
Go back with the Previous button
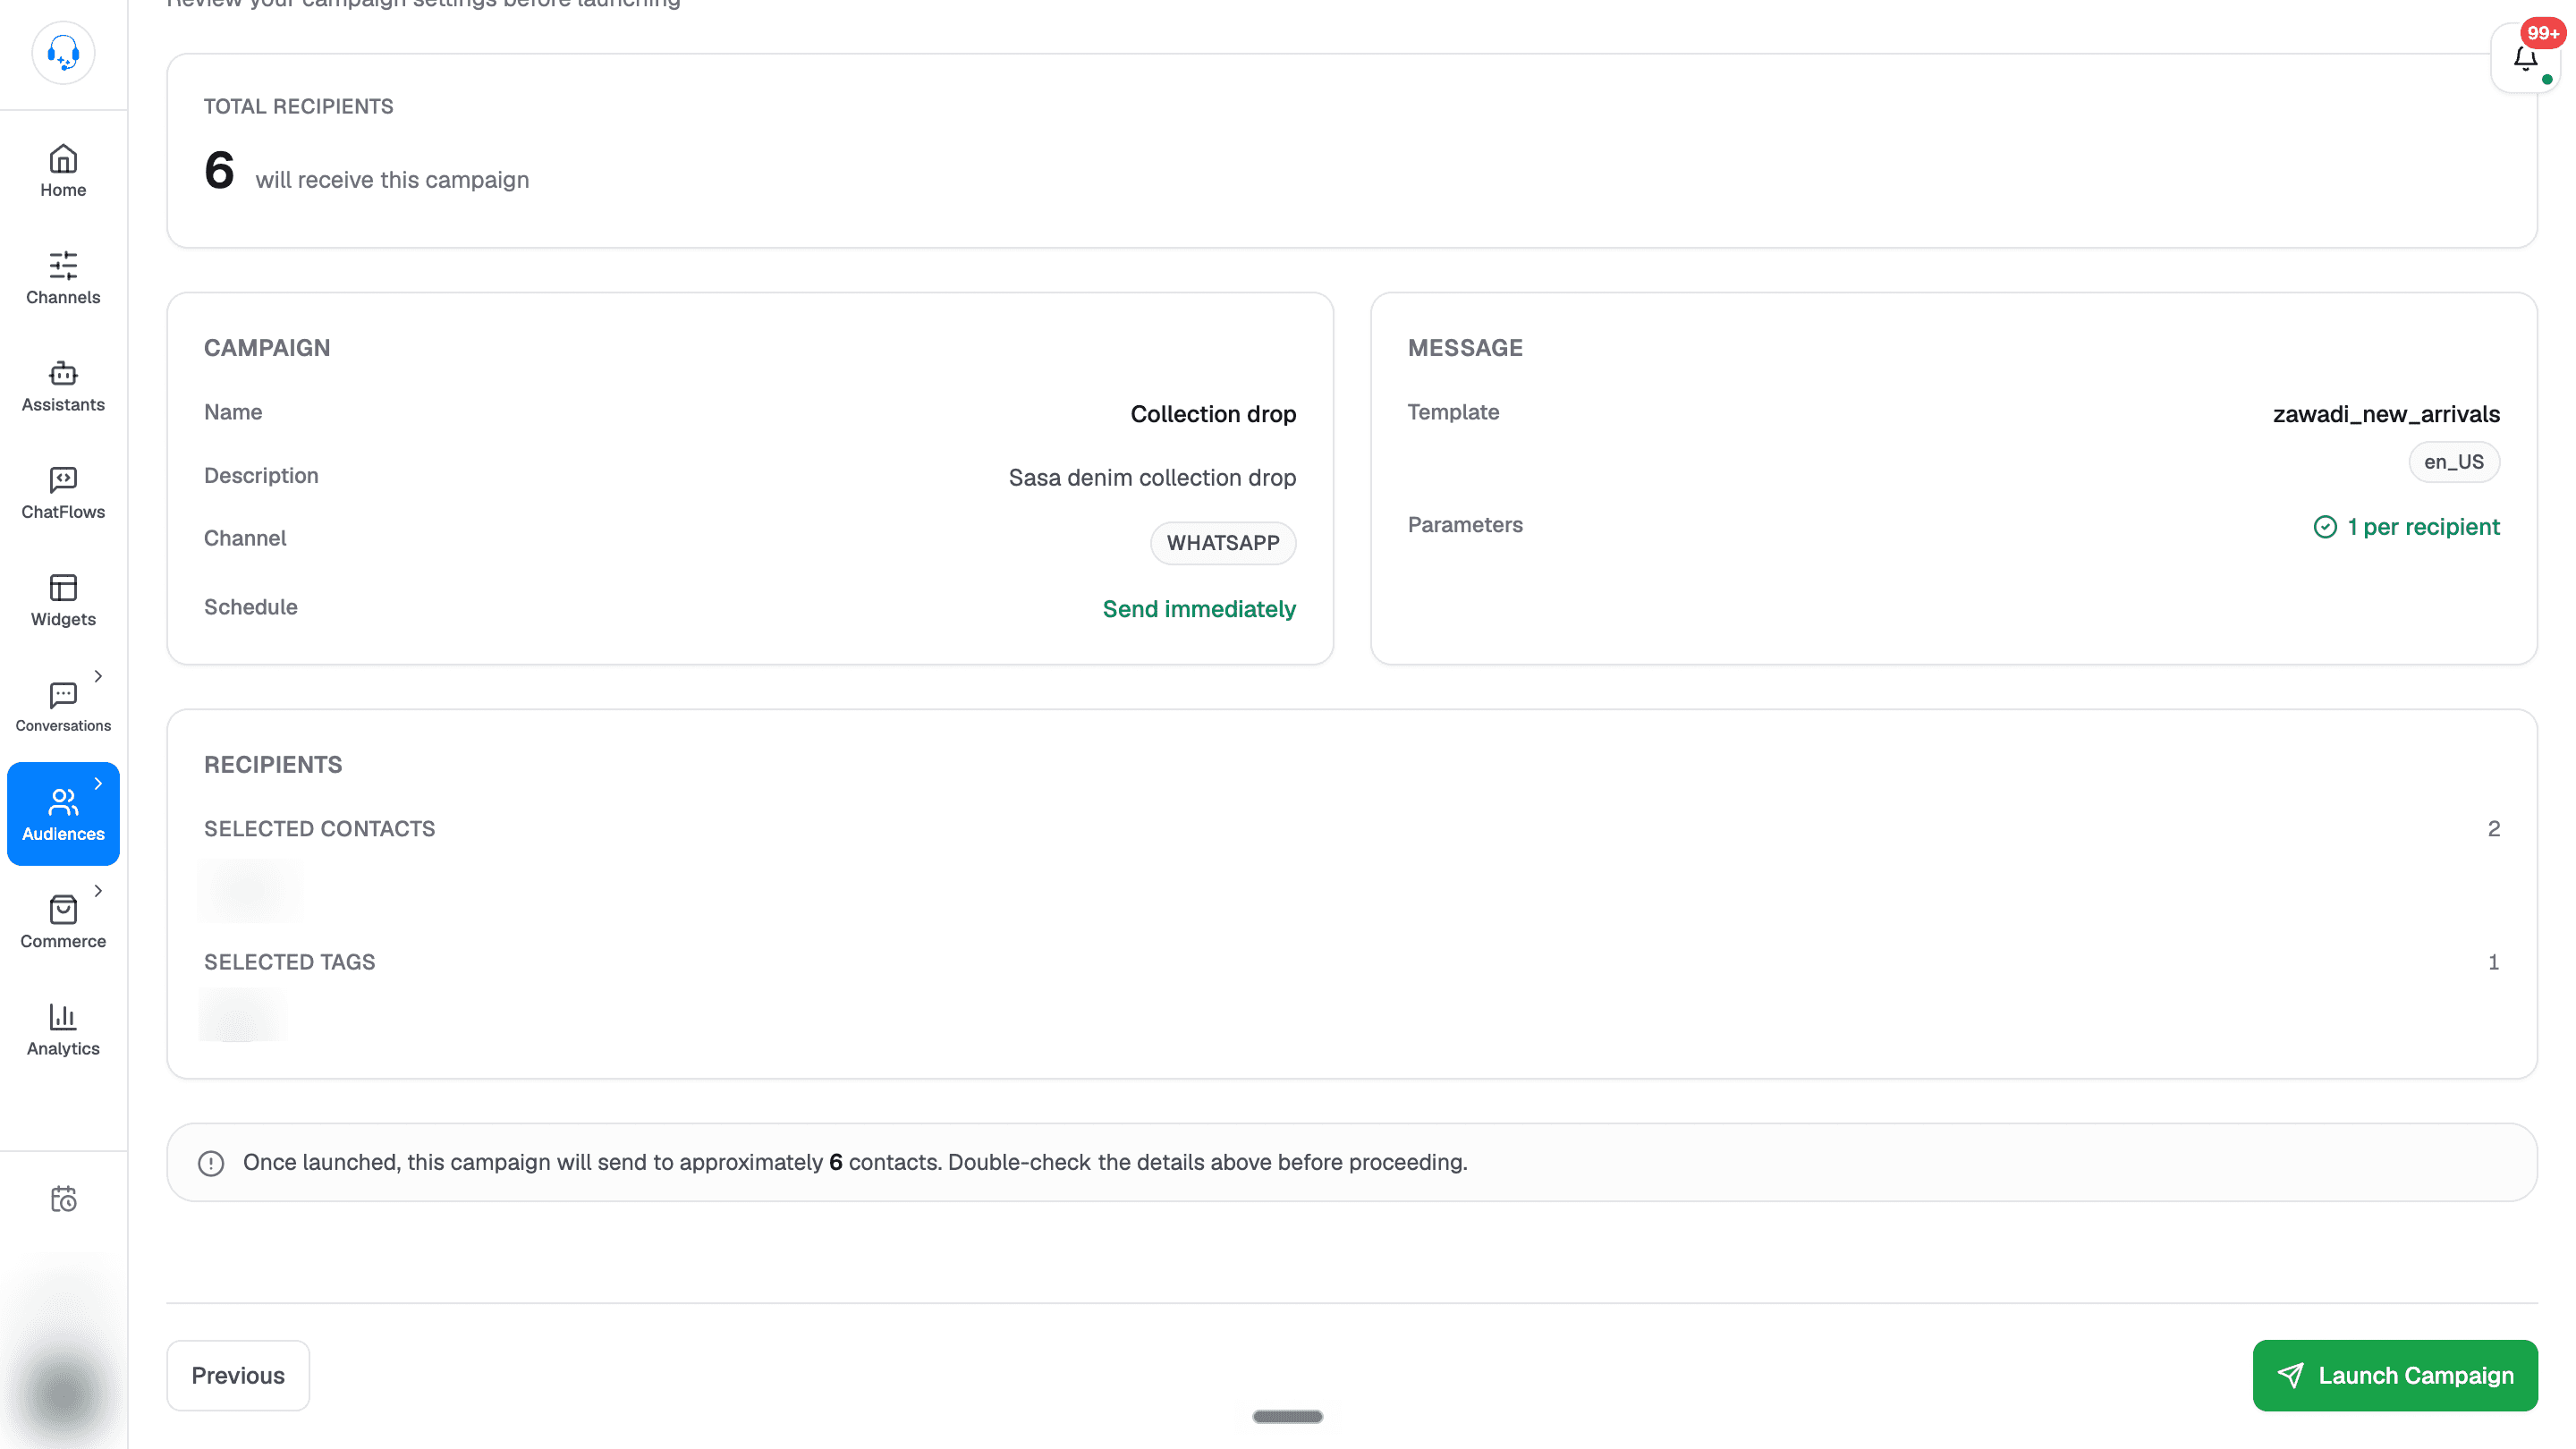tap(238, 1375)
